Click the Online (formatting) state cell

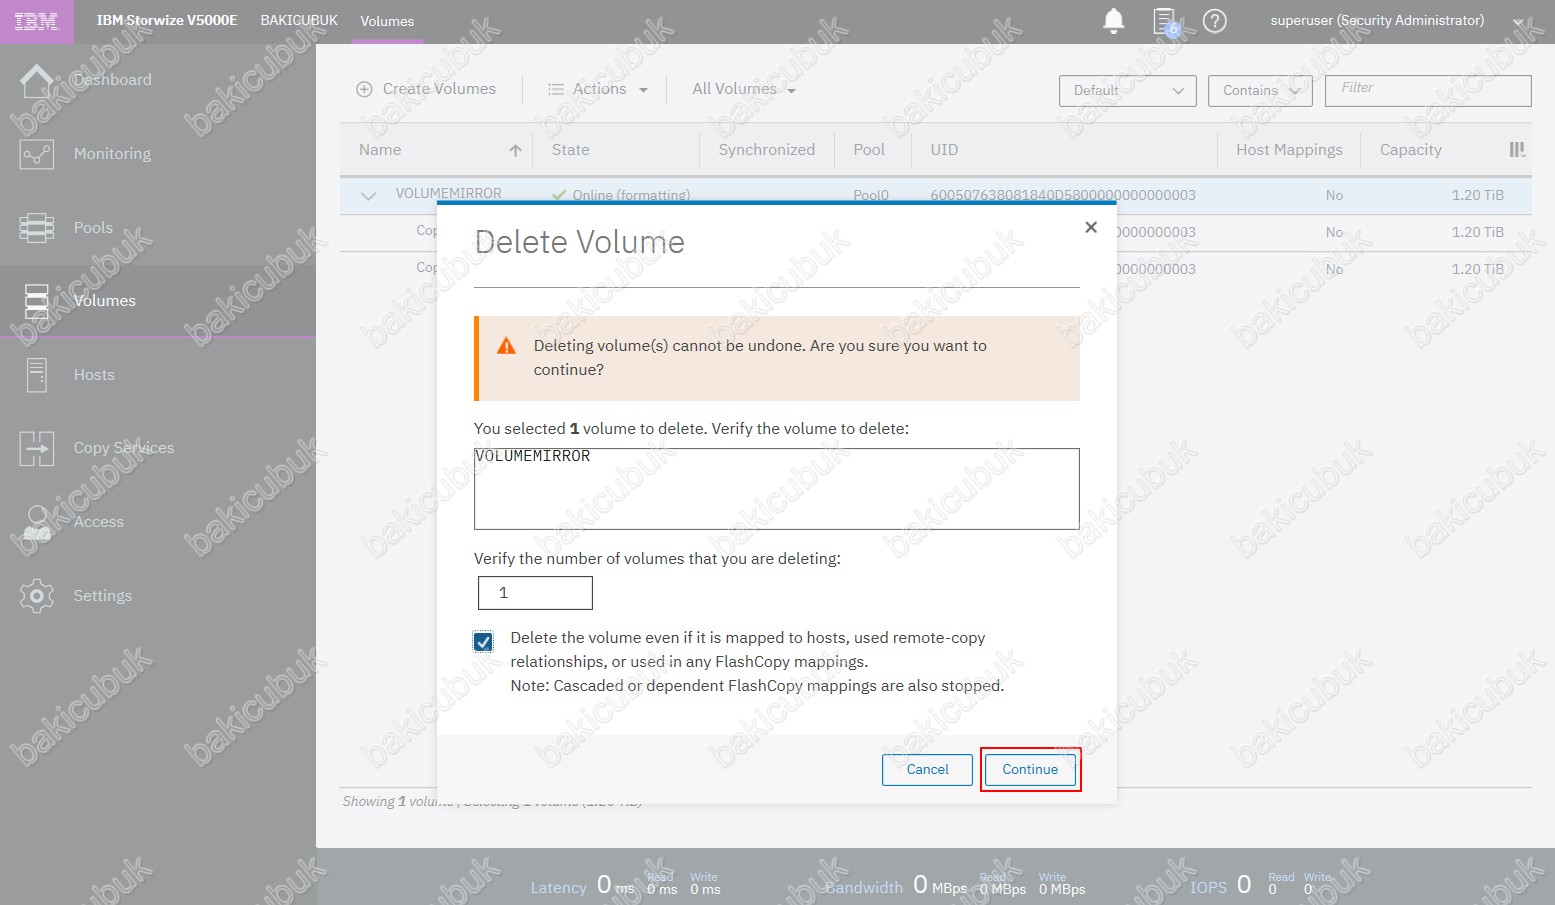(x=631, y=195)
